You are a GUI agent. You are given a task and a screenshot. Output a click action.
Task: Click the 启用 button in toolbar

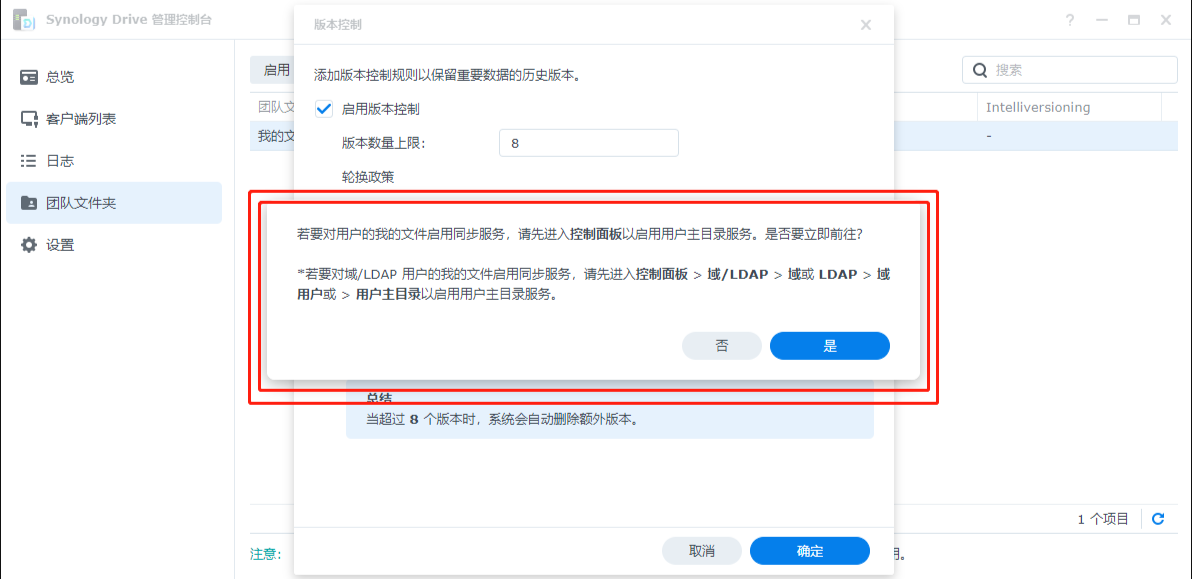pos(272,70)
